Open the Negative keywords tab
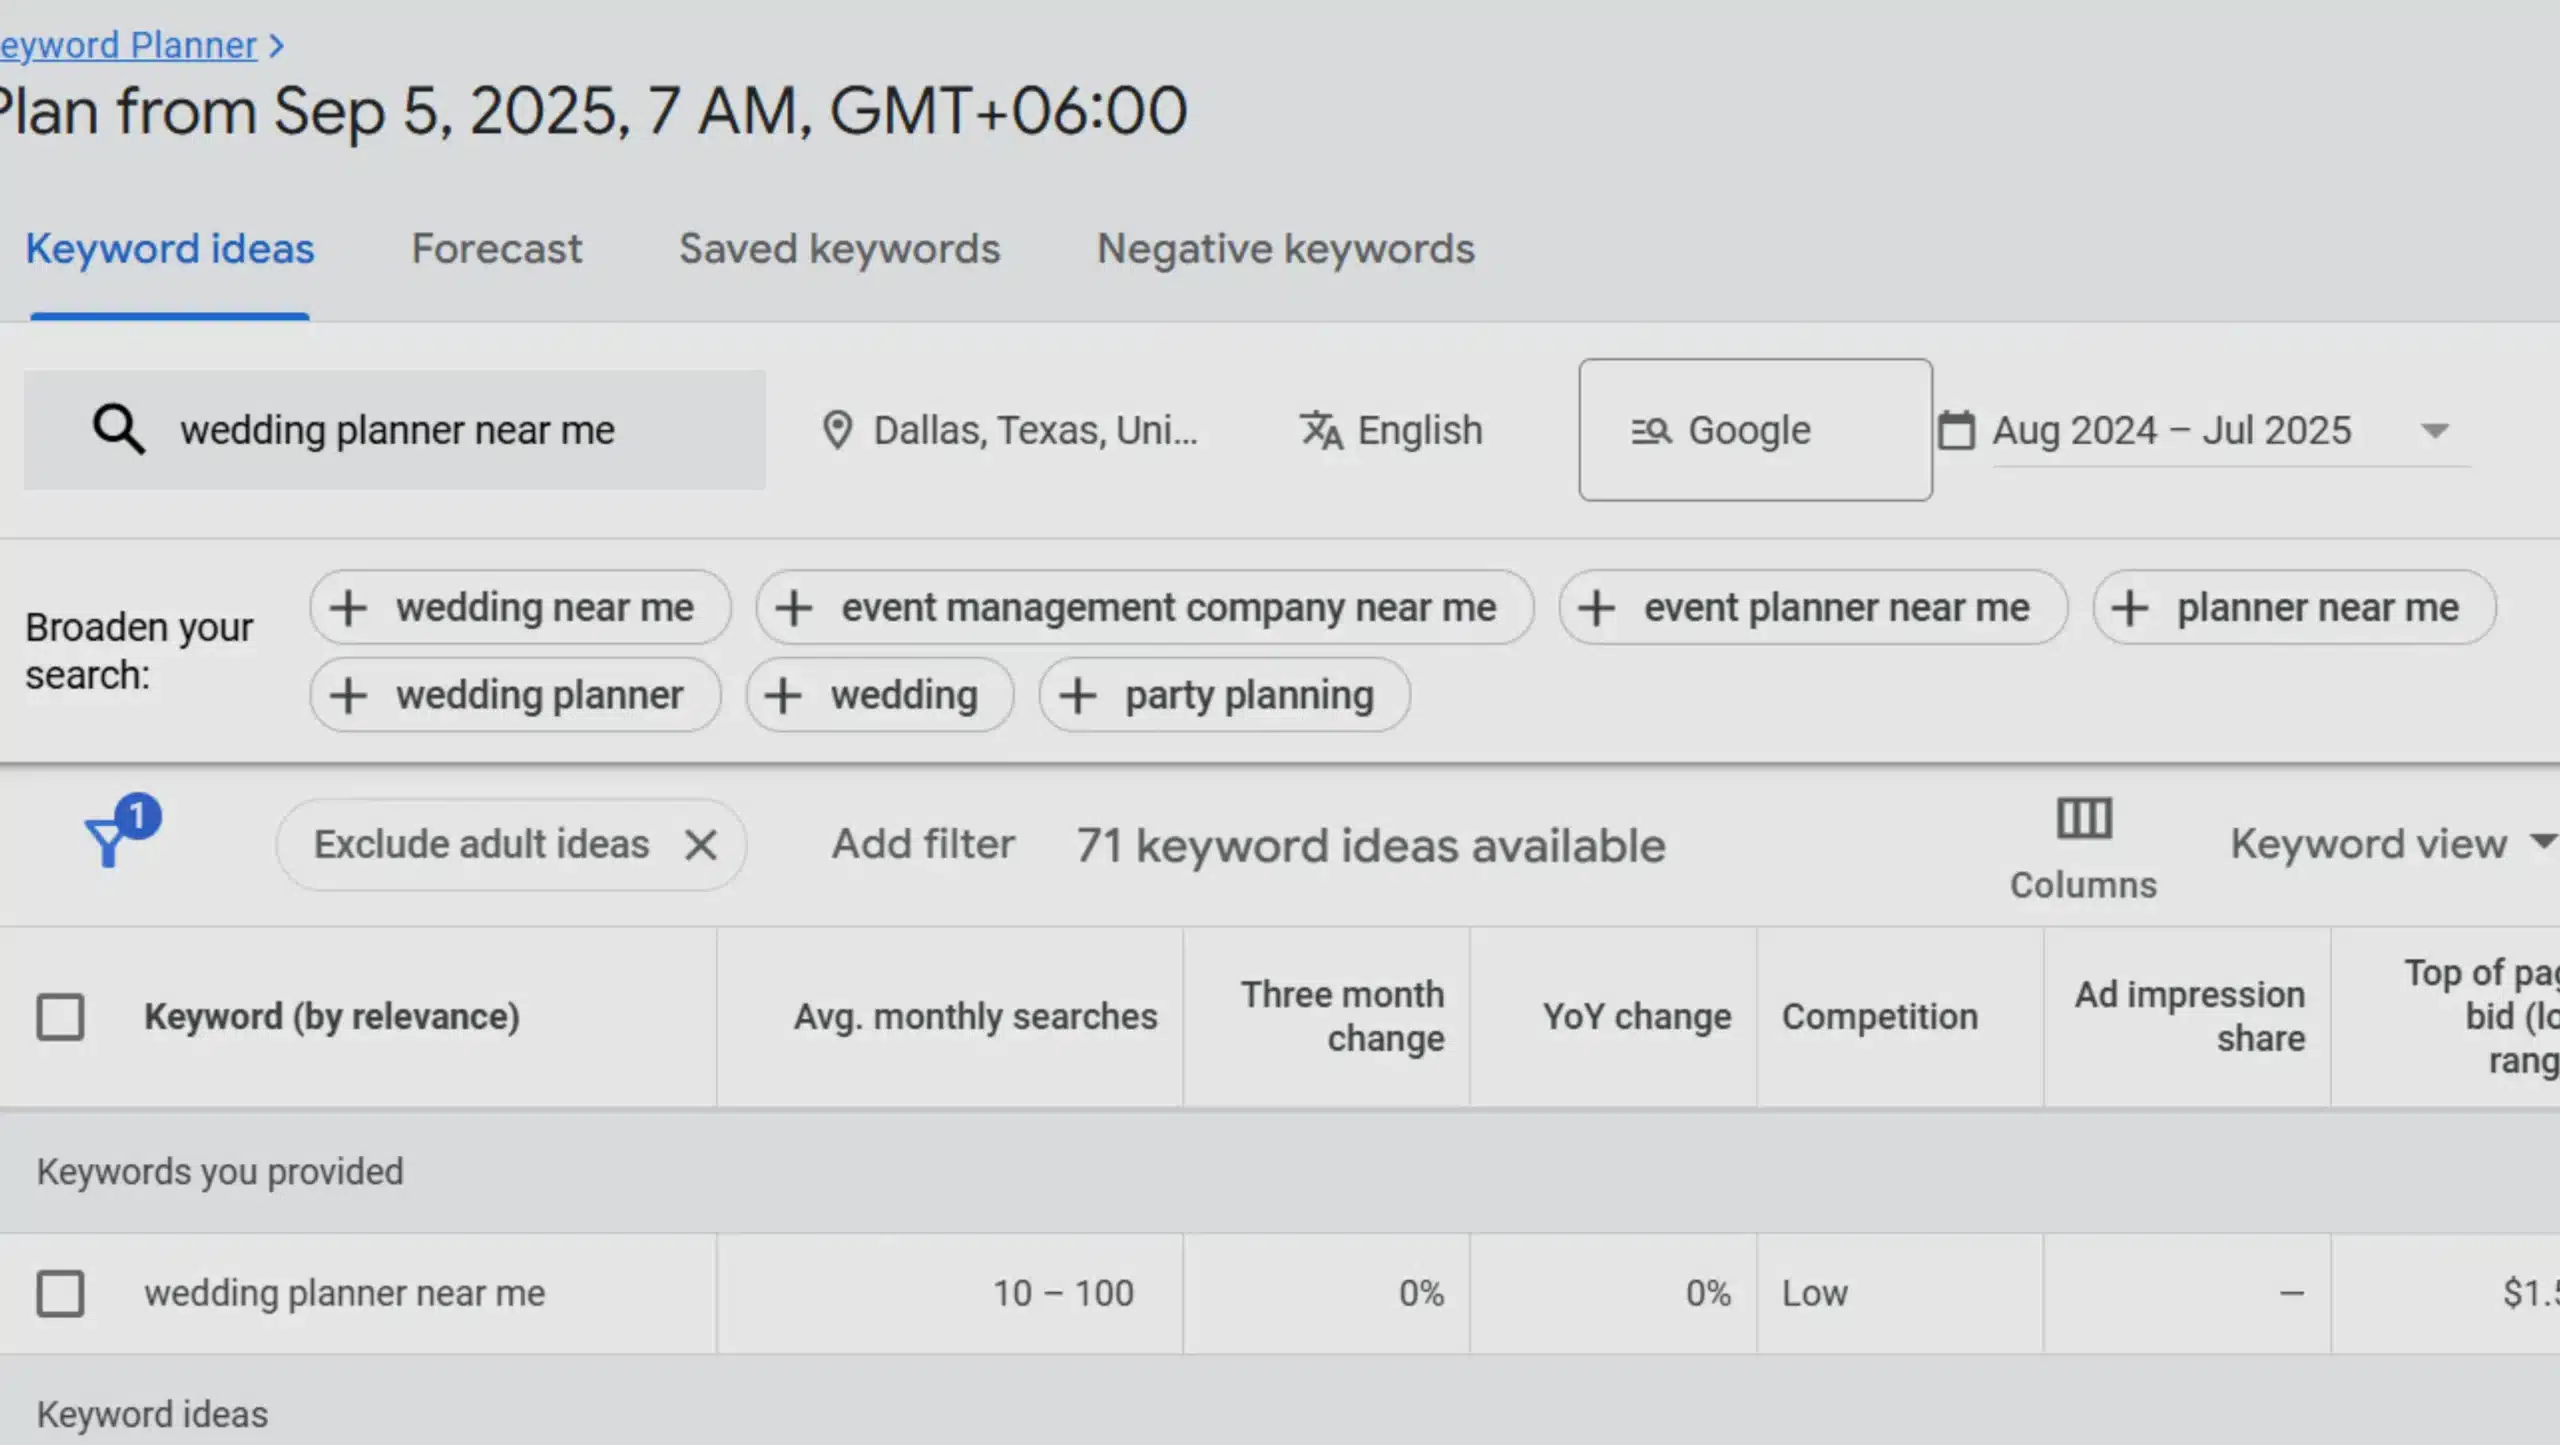This screenshot has height=1445, width=2560. (x=1285, y=248)
